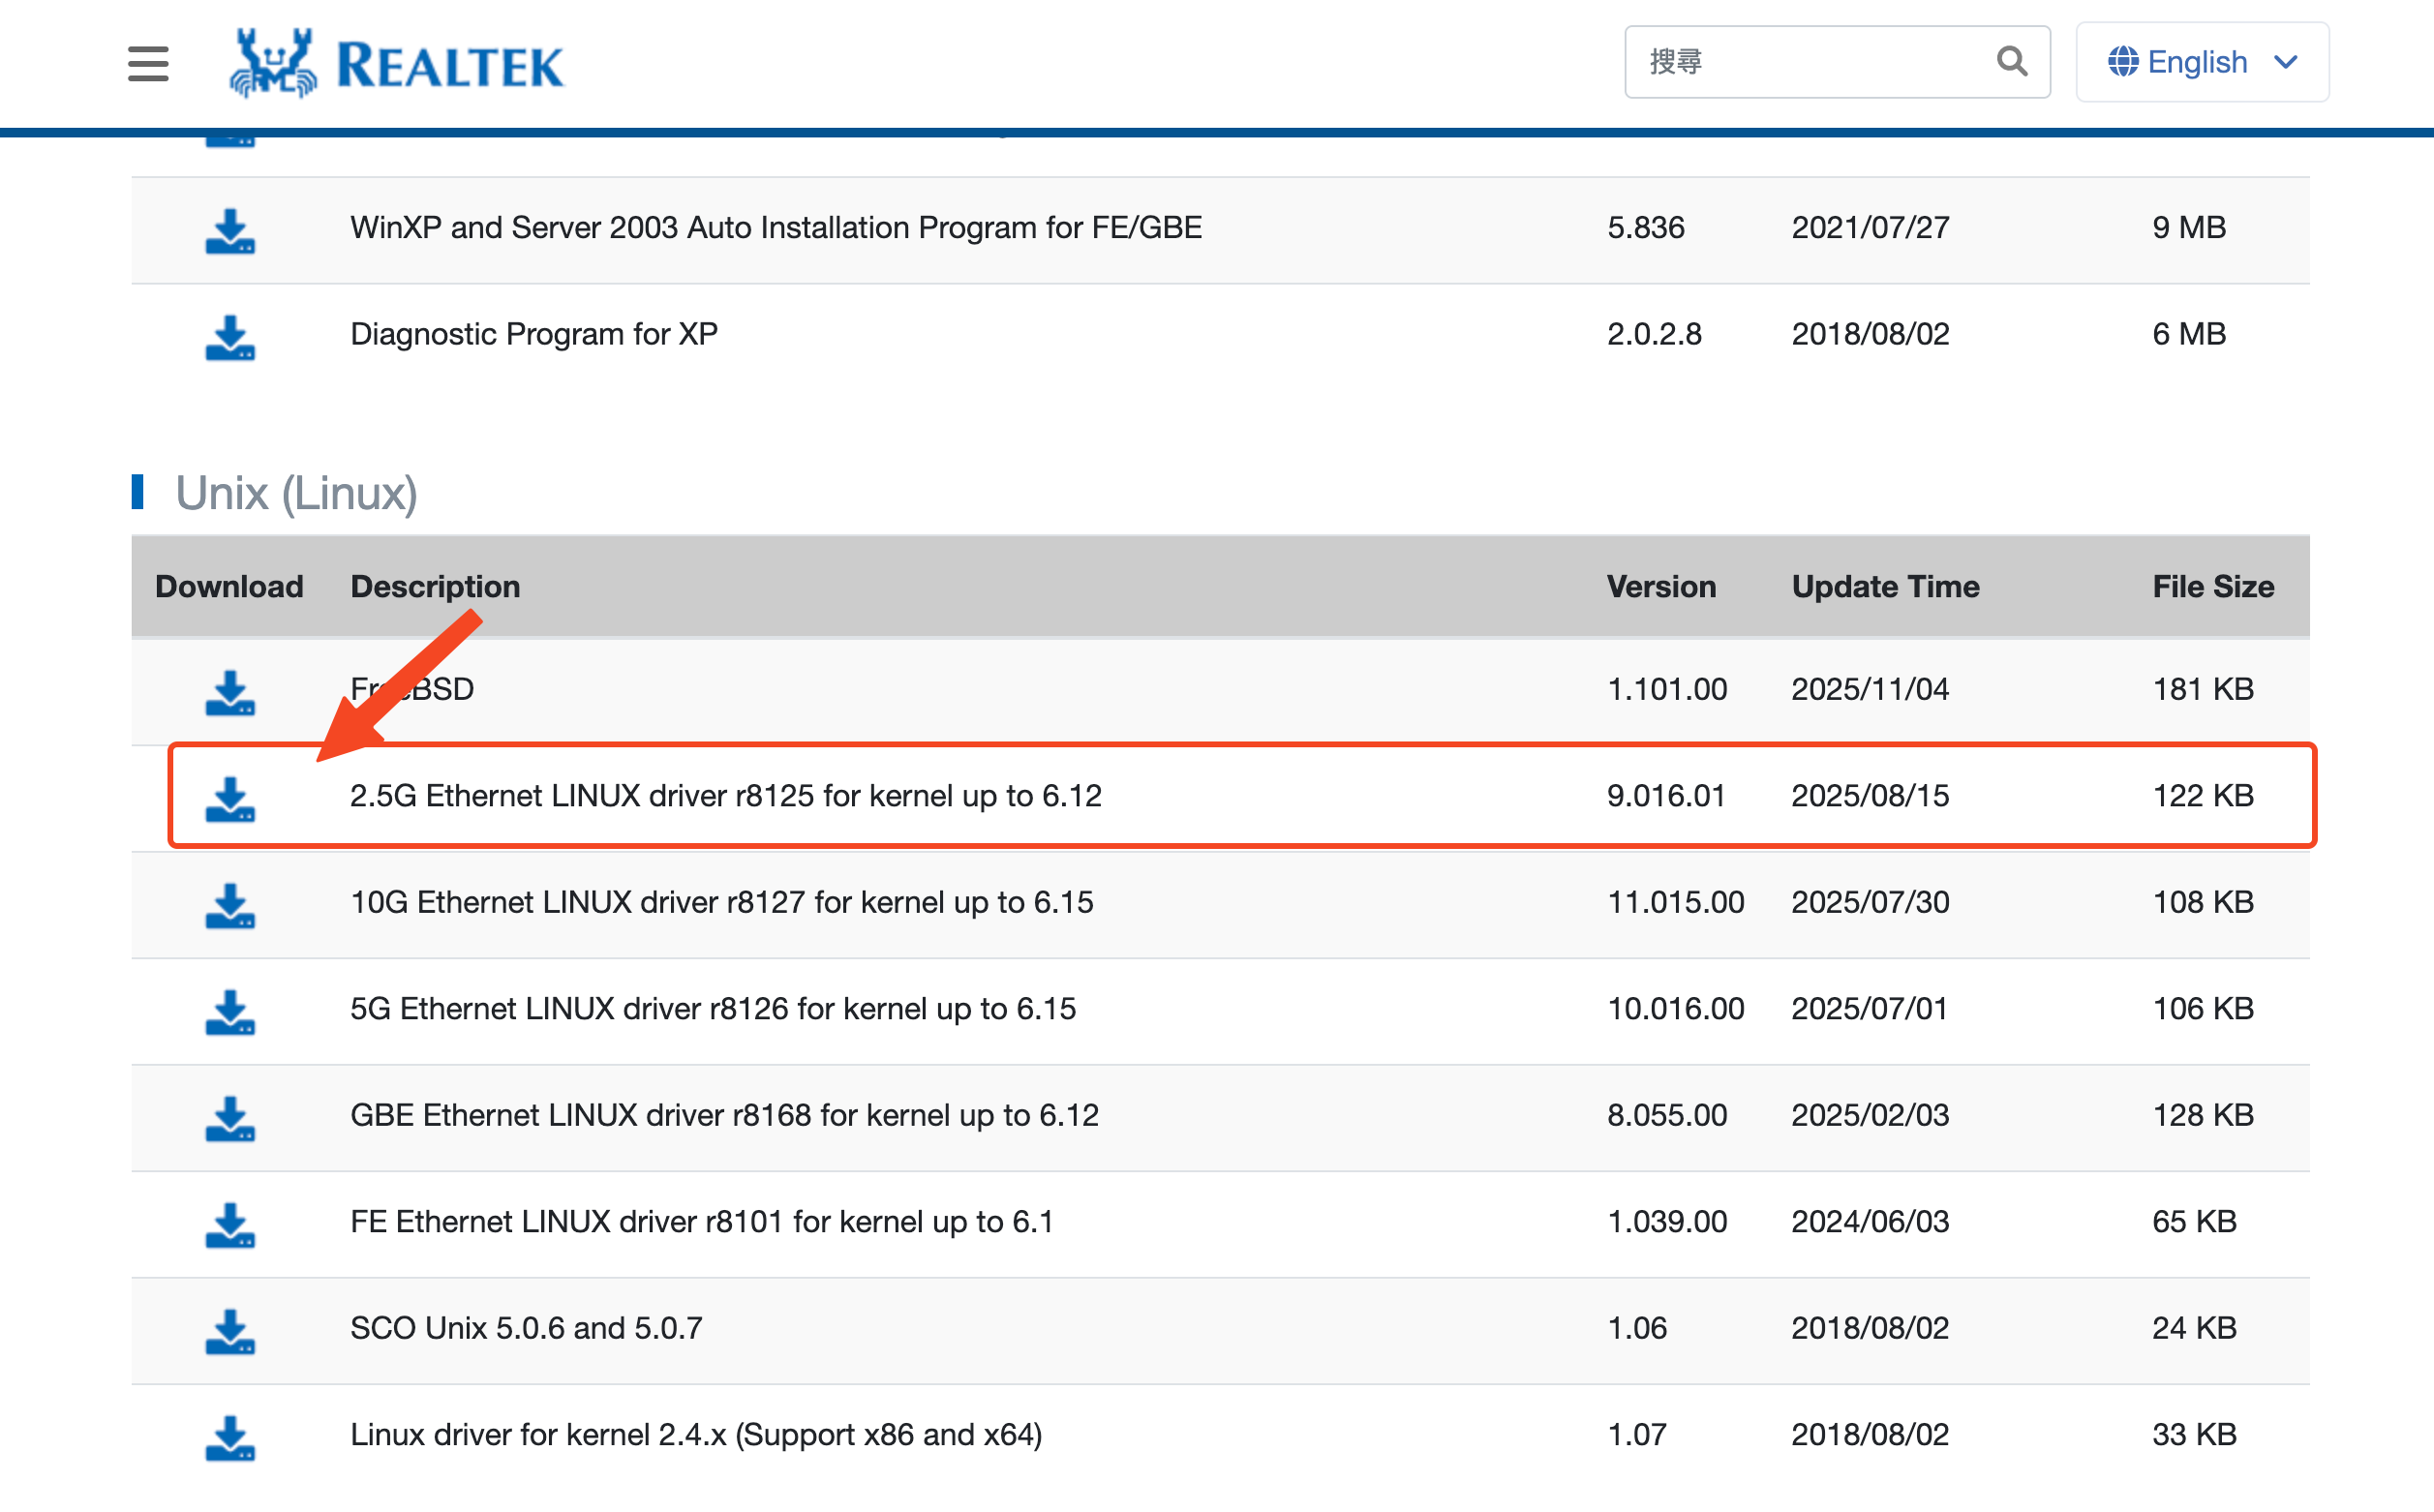Download the 10G r8127 Linux driver
The width and height of the screenshot is (2434, 1512).
[230, 905]
